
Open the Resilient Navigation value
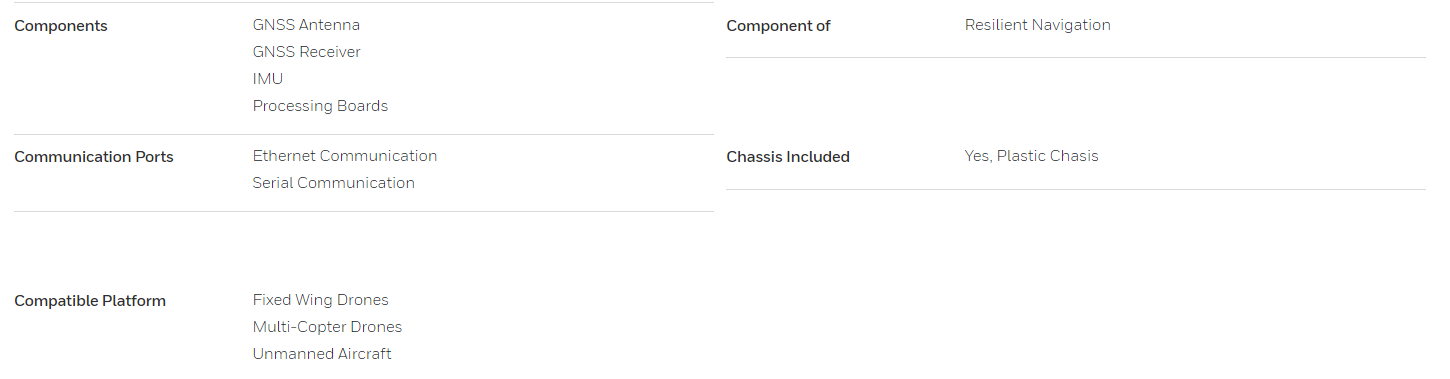pyautogui.click(x=1038, y=25)
